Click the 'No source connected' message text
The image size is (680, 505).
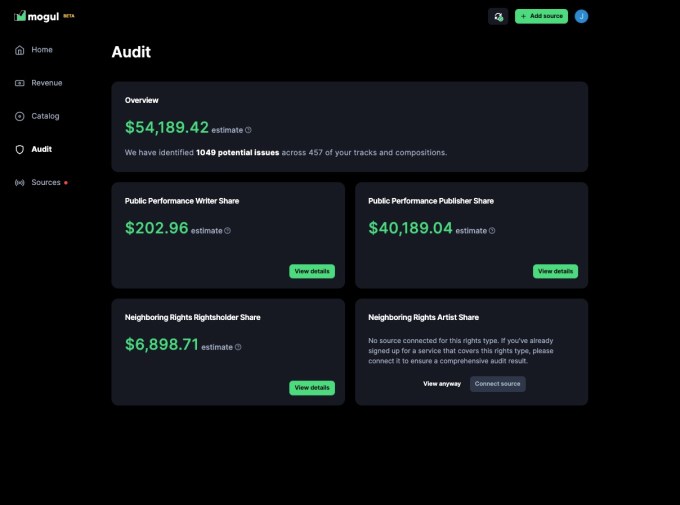coord(461,351)
